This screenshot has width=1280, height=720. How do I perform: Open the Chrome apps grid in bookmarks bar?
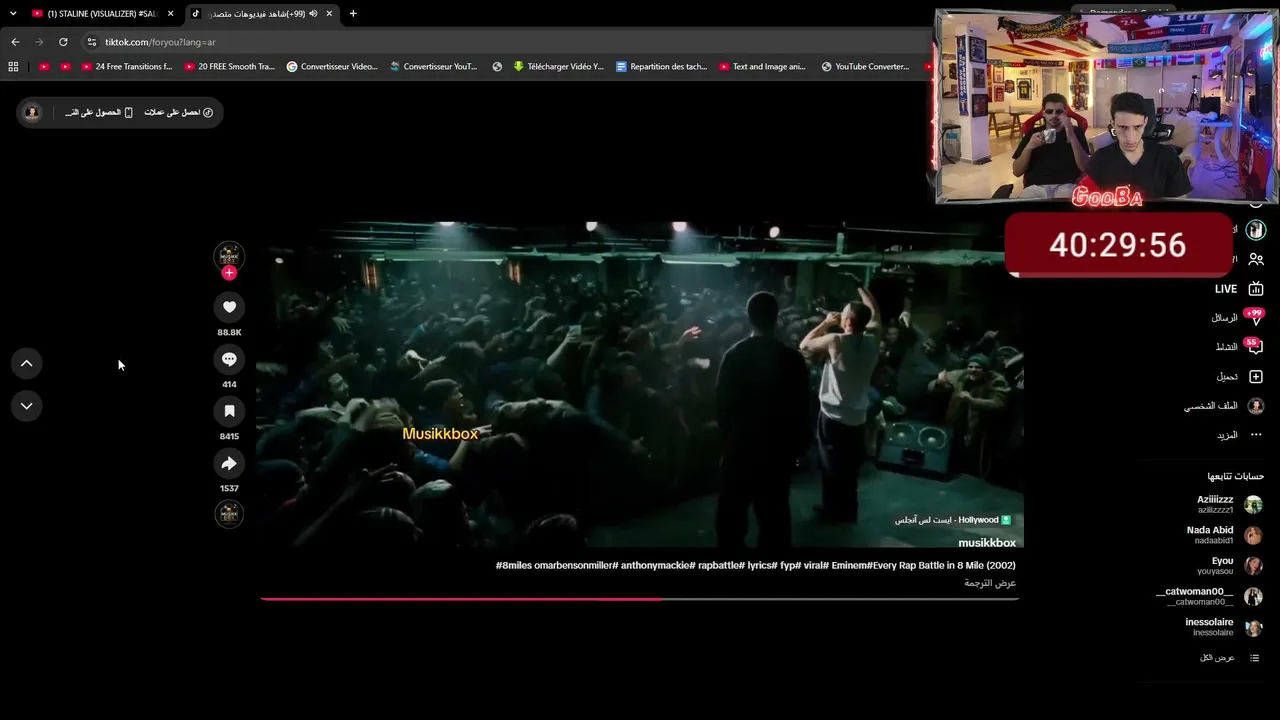pyautogui.click(x=13, y=67)
